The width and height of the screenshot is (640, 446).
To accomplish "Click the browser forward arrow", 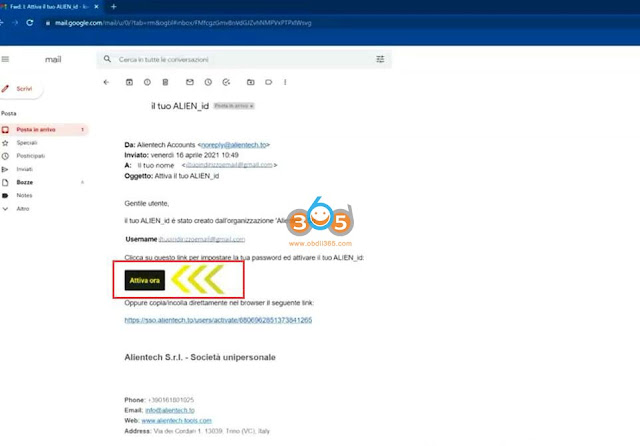I will coord(15,22).
